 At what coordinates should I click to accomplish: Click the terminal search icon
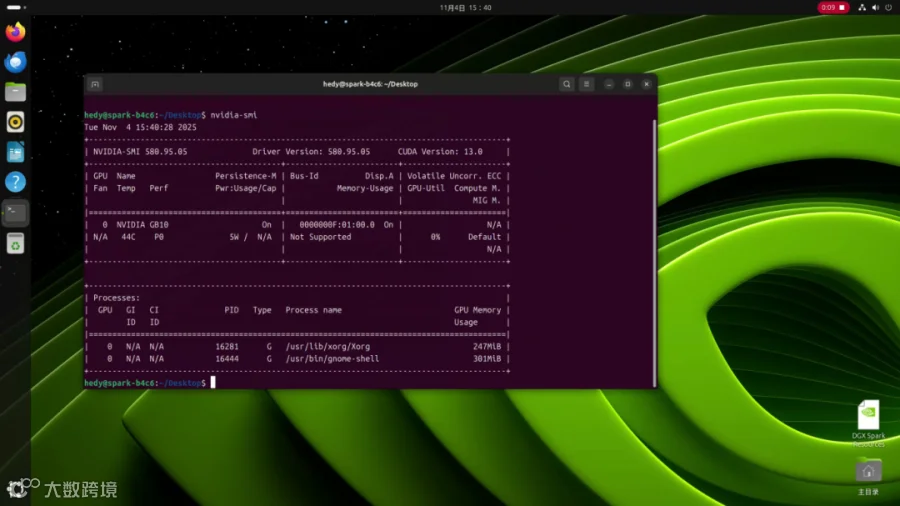tap(567, 84)
